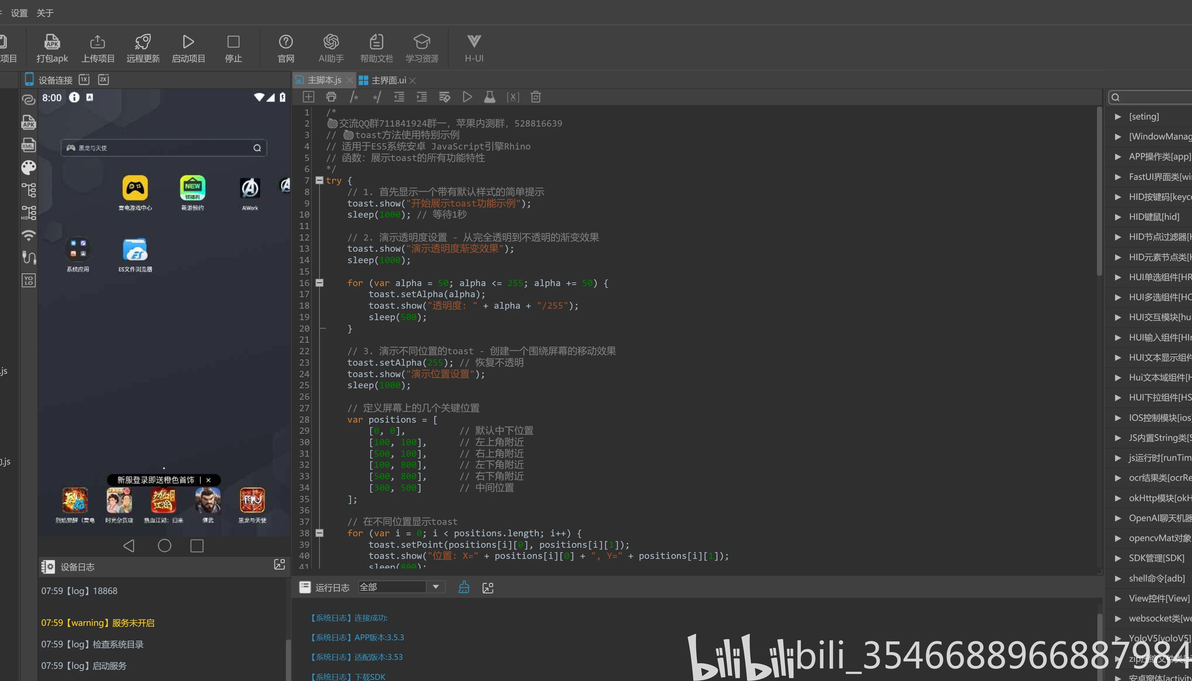The width and height of the screenshot is (1192, 681).
Task: Open the YOLO tool icon
Action: (x=29, y=280)
